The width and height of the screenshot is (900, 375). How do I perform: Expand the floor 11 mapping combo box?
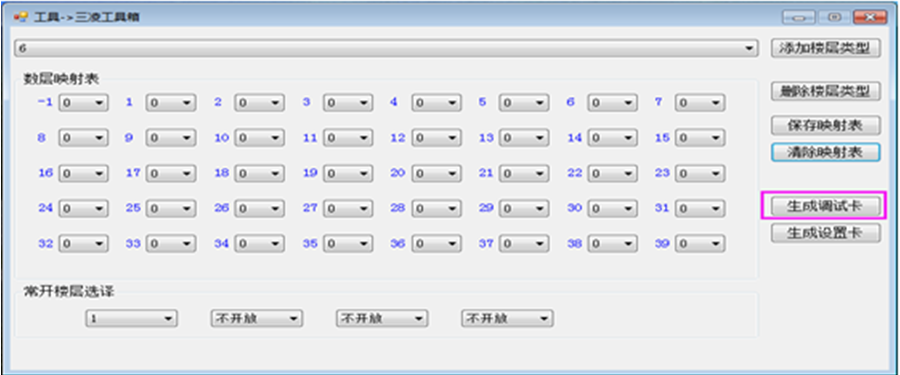click(348, 138)
